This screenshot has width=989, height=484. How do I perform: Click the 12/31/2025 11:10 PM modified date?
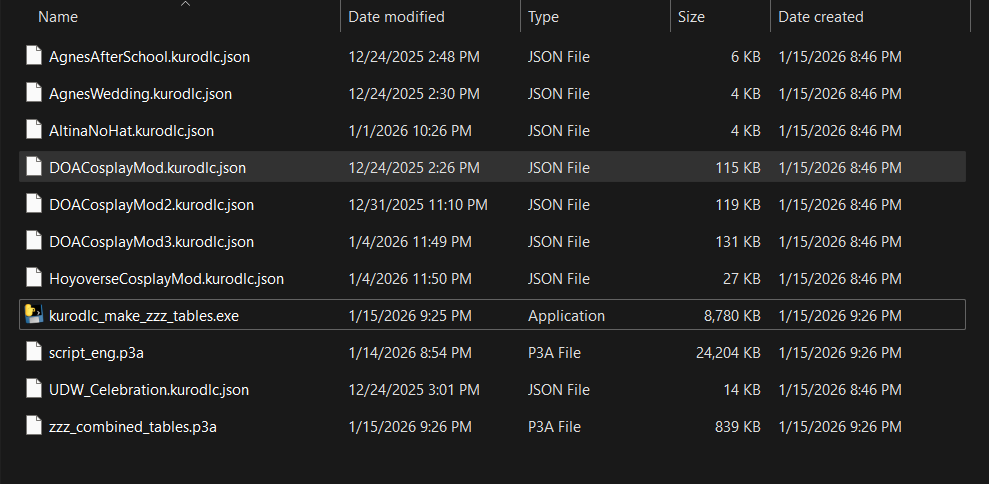pos(418,205)
